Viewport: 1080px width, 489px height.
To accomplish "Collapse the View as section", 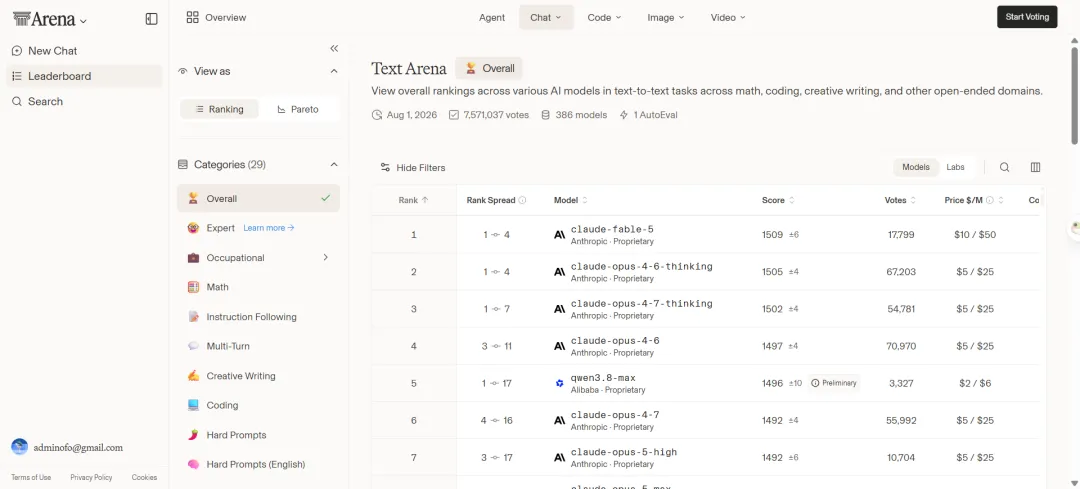I will tap(334, 71).
